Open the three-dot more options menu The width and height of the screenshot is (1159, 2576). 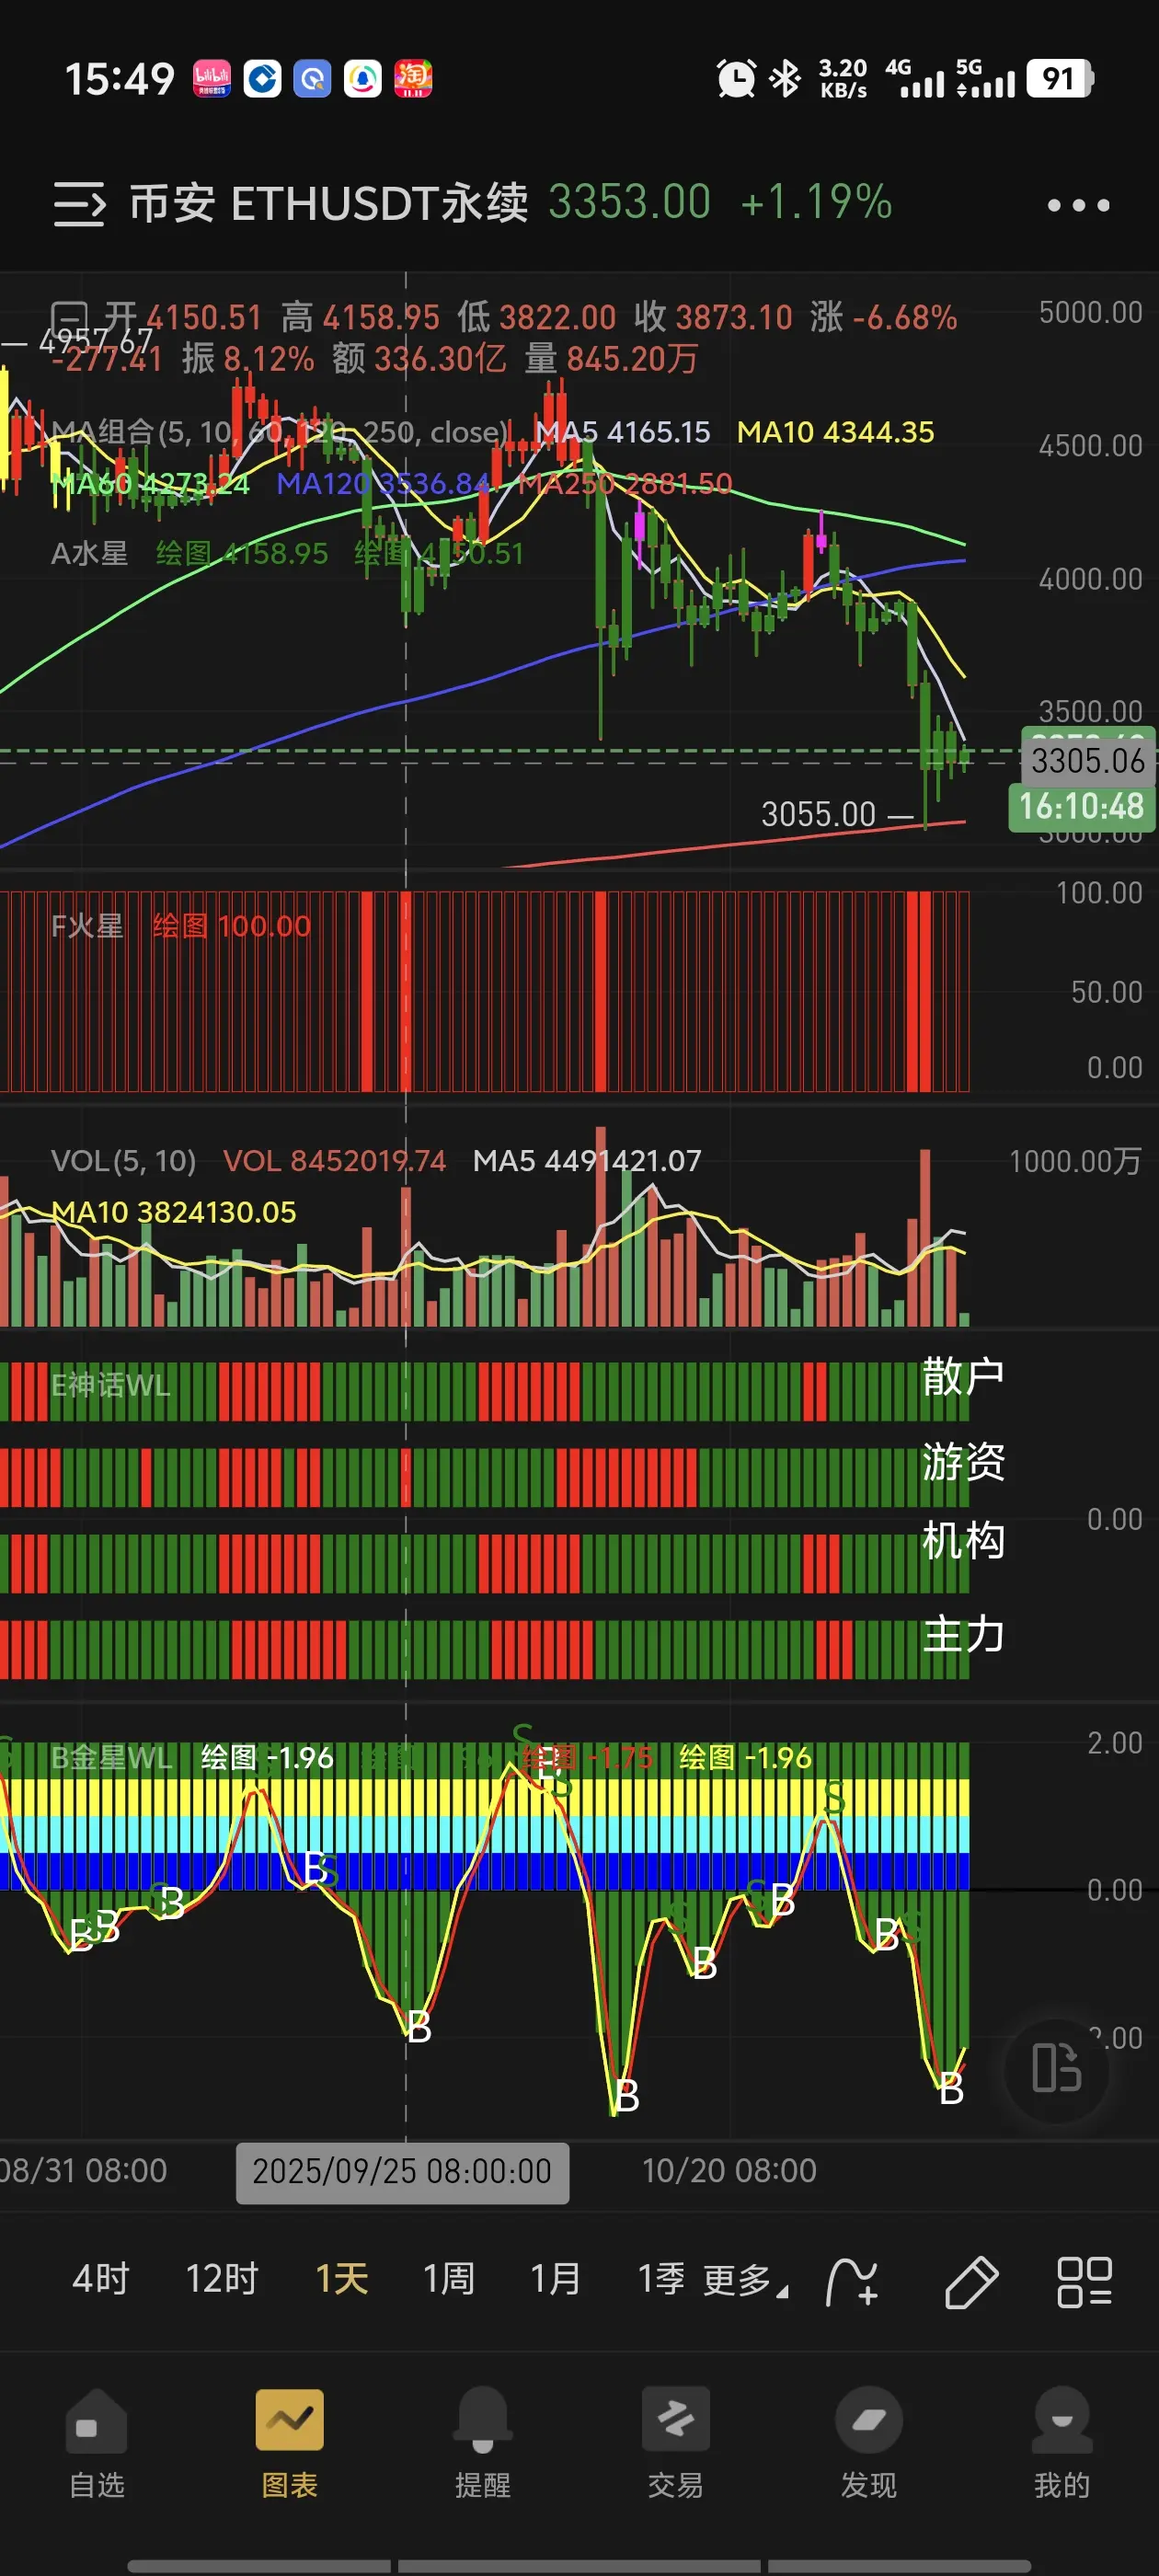pos(1078,205)
